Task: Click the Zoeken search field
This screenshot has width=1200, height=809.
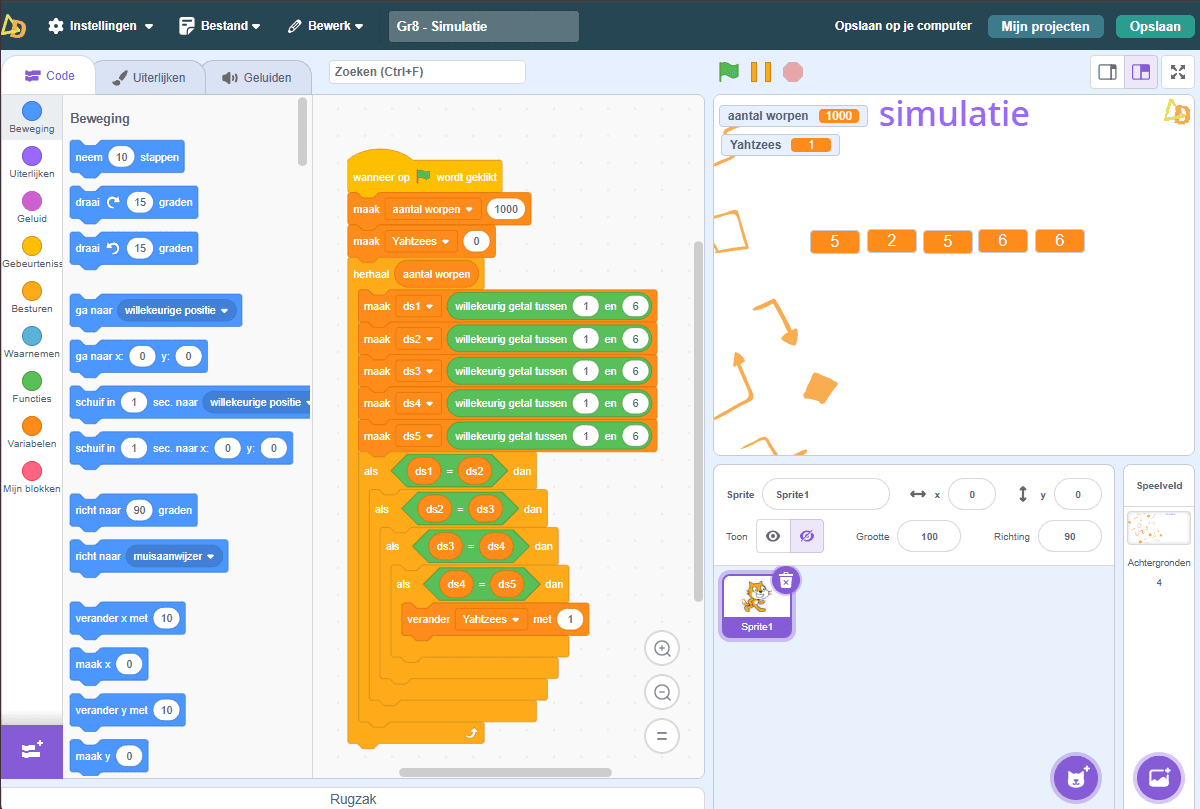Action: (x=427, y=72)
